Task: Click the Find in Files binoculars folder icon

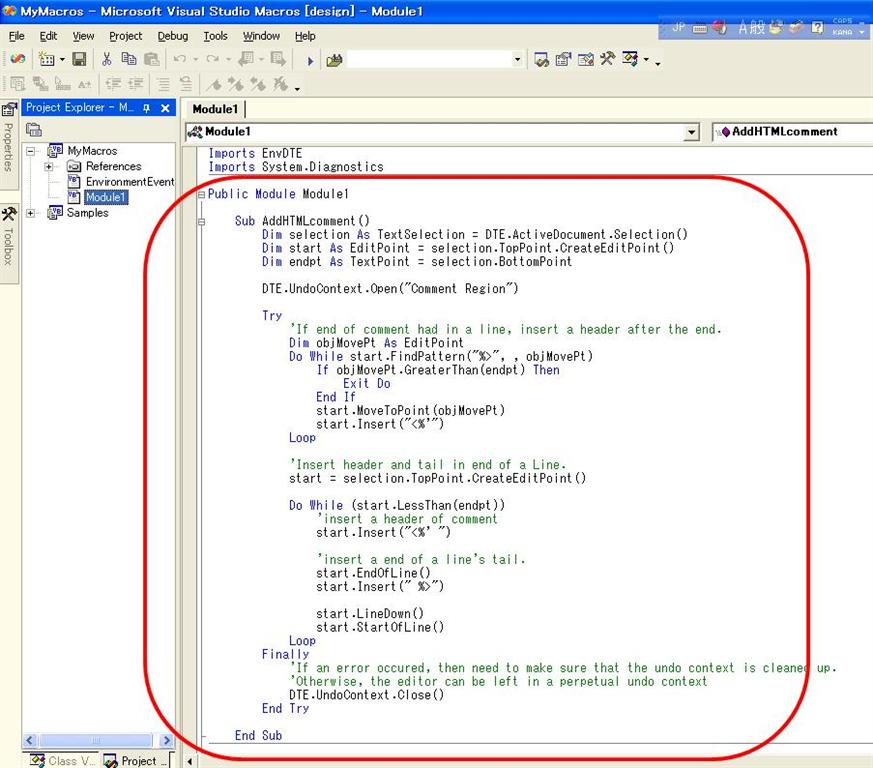Action: click(x=334, y=60)
